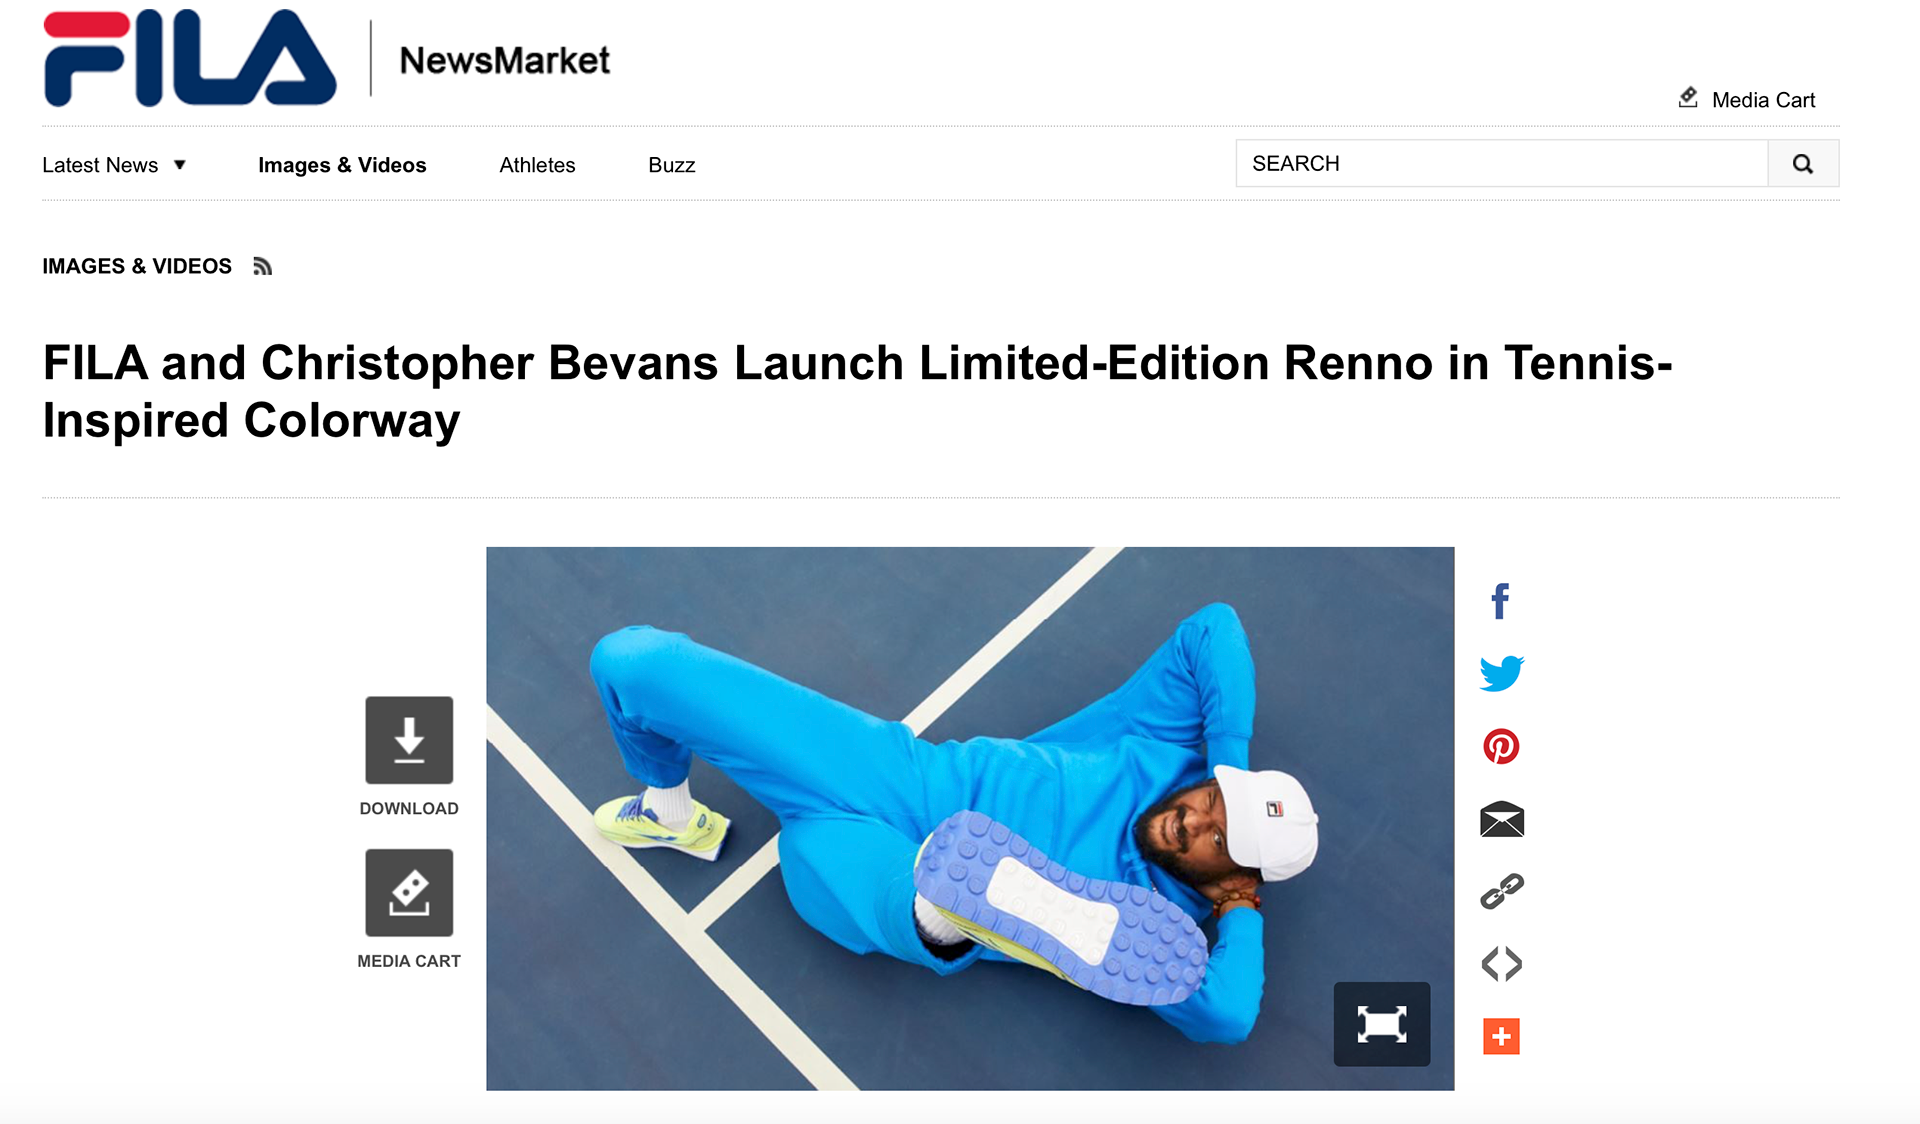Expand the image to fullscreen view
Viewport: 1920px width, 1124px height.
[1381, 1024]
